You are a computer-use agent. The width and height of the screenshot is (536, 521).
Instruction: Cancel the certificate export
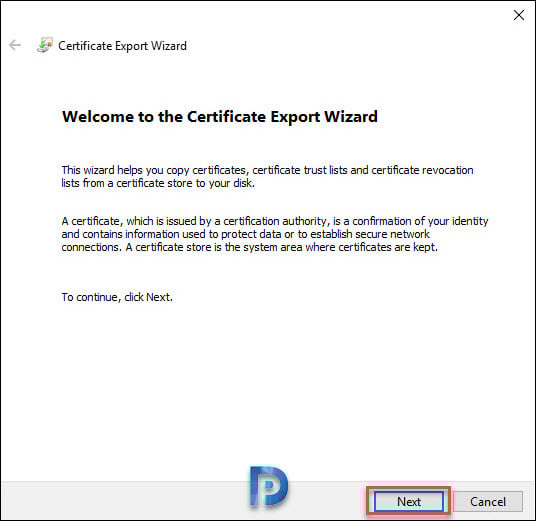click(x=488, y=502)
